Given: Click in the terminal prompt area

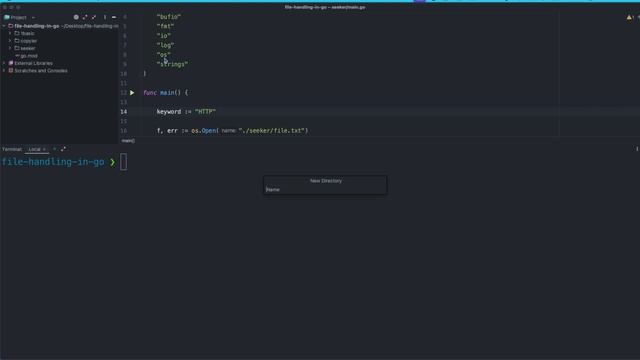Looking at the screenshot, I should pos(123,162).
